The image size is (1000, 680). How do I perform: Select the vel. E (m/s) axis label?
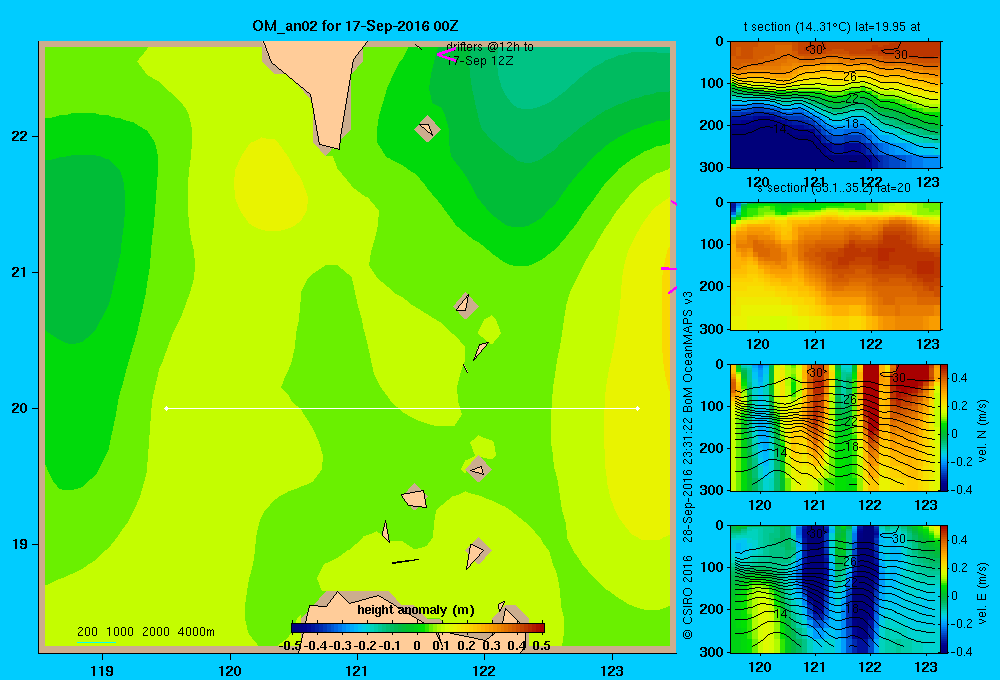[x=983, y=592]
